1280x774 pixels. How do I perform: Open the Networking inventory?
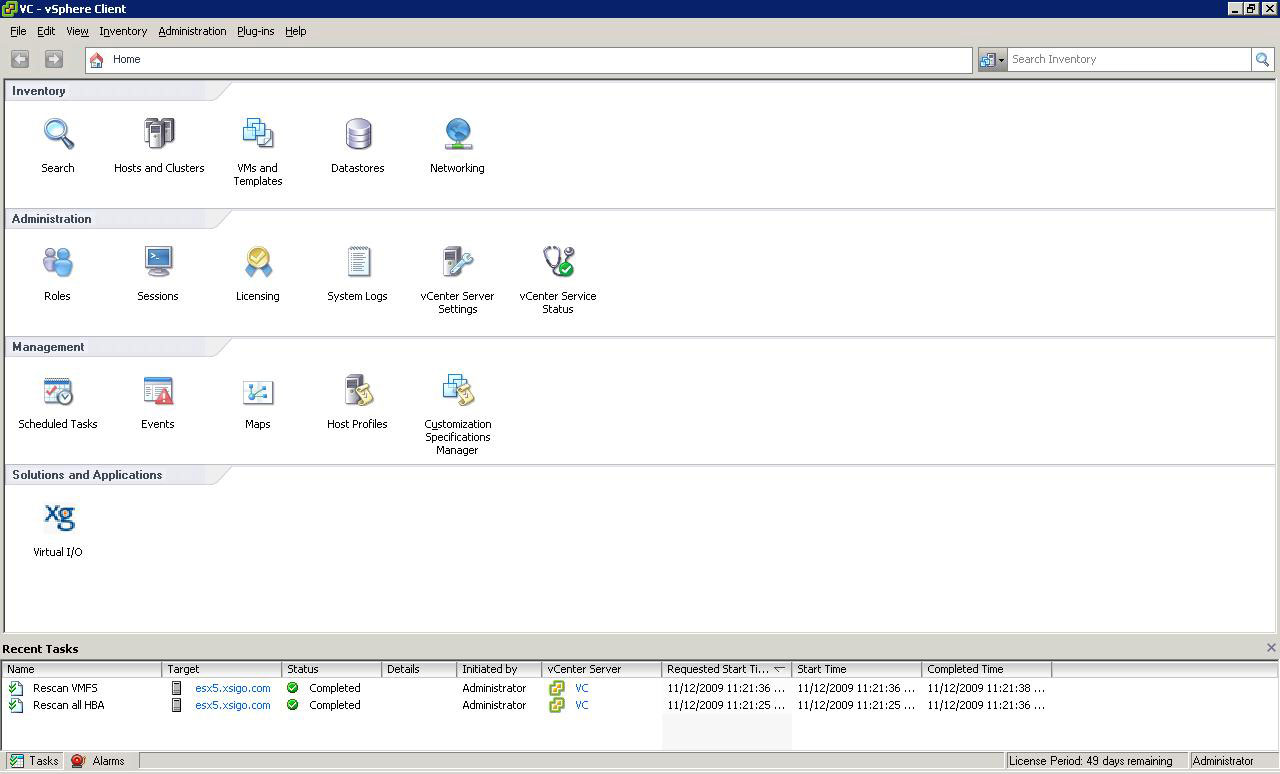click(457, 146)
